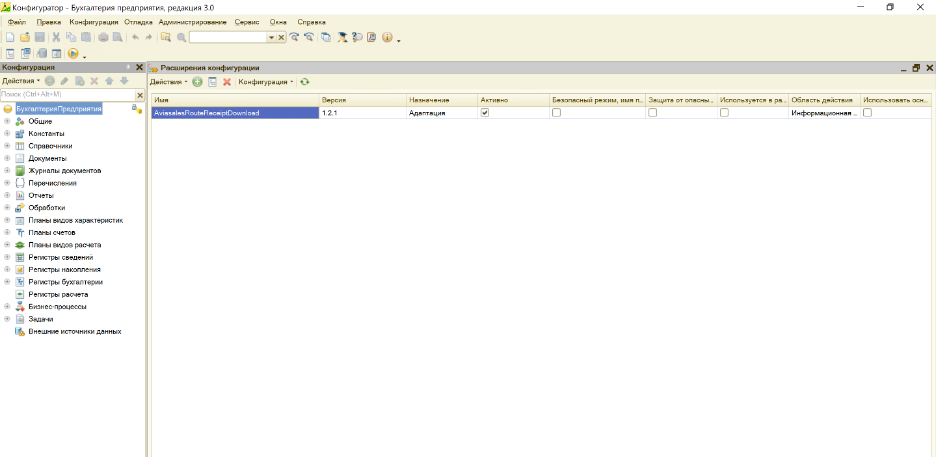Screen dimensions: 936x458
Task: Click the Syntax assistant graduate icon
Action: pos(342,37)
